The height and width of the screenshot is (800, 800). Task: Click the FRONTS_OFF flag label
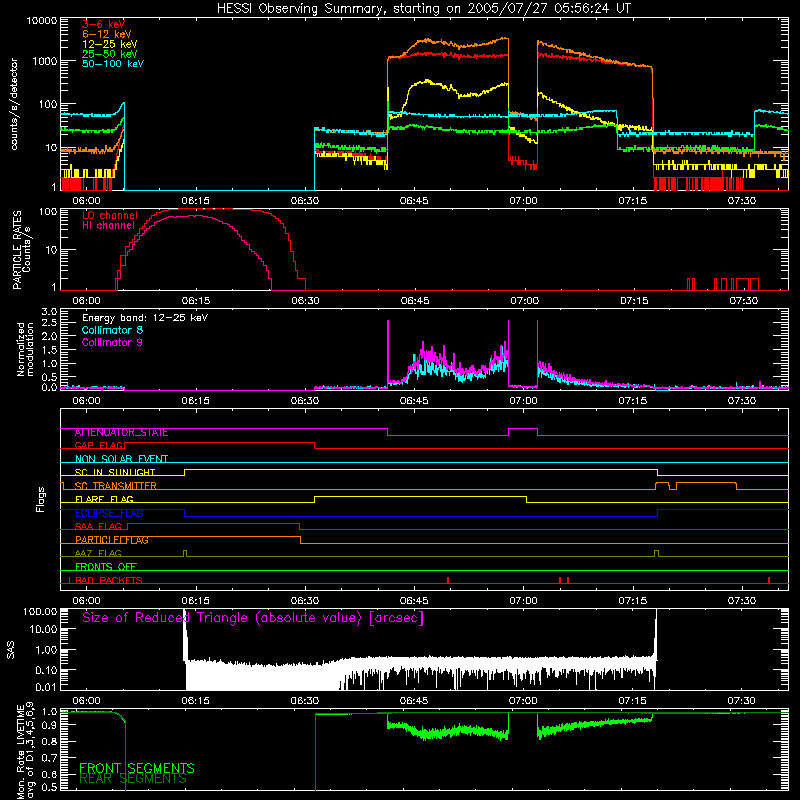pyautogui.click(x=105, y=567)
